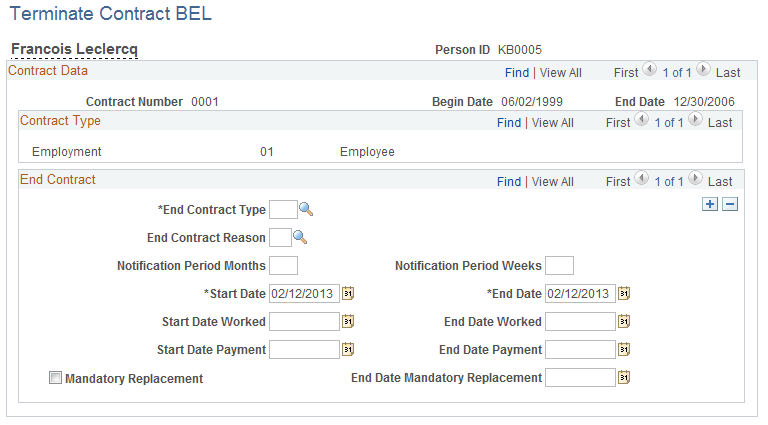This screenshot has height=425, width=768.
Task: Focus the End Contract Type field
Action: pos(283,210)
